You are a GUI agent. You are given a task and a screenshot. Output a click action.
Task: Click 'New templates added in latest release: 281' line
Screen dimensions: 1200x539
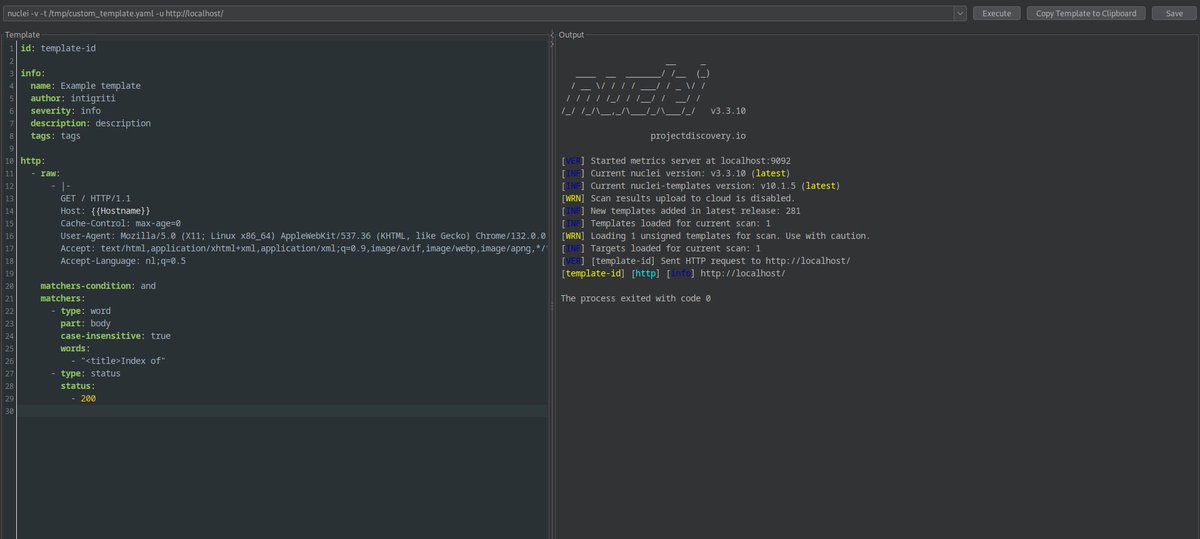(681, 211)
